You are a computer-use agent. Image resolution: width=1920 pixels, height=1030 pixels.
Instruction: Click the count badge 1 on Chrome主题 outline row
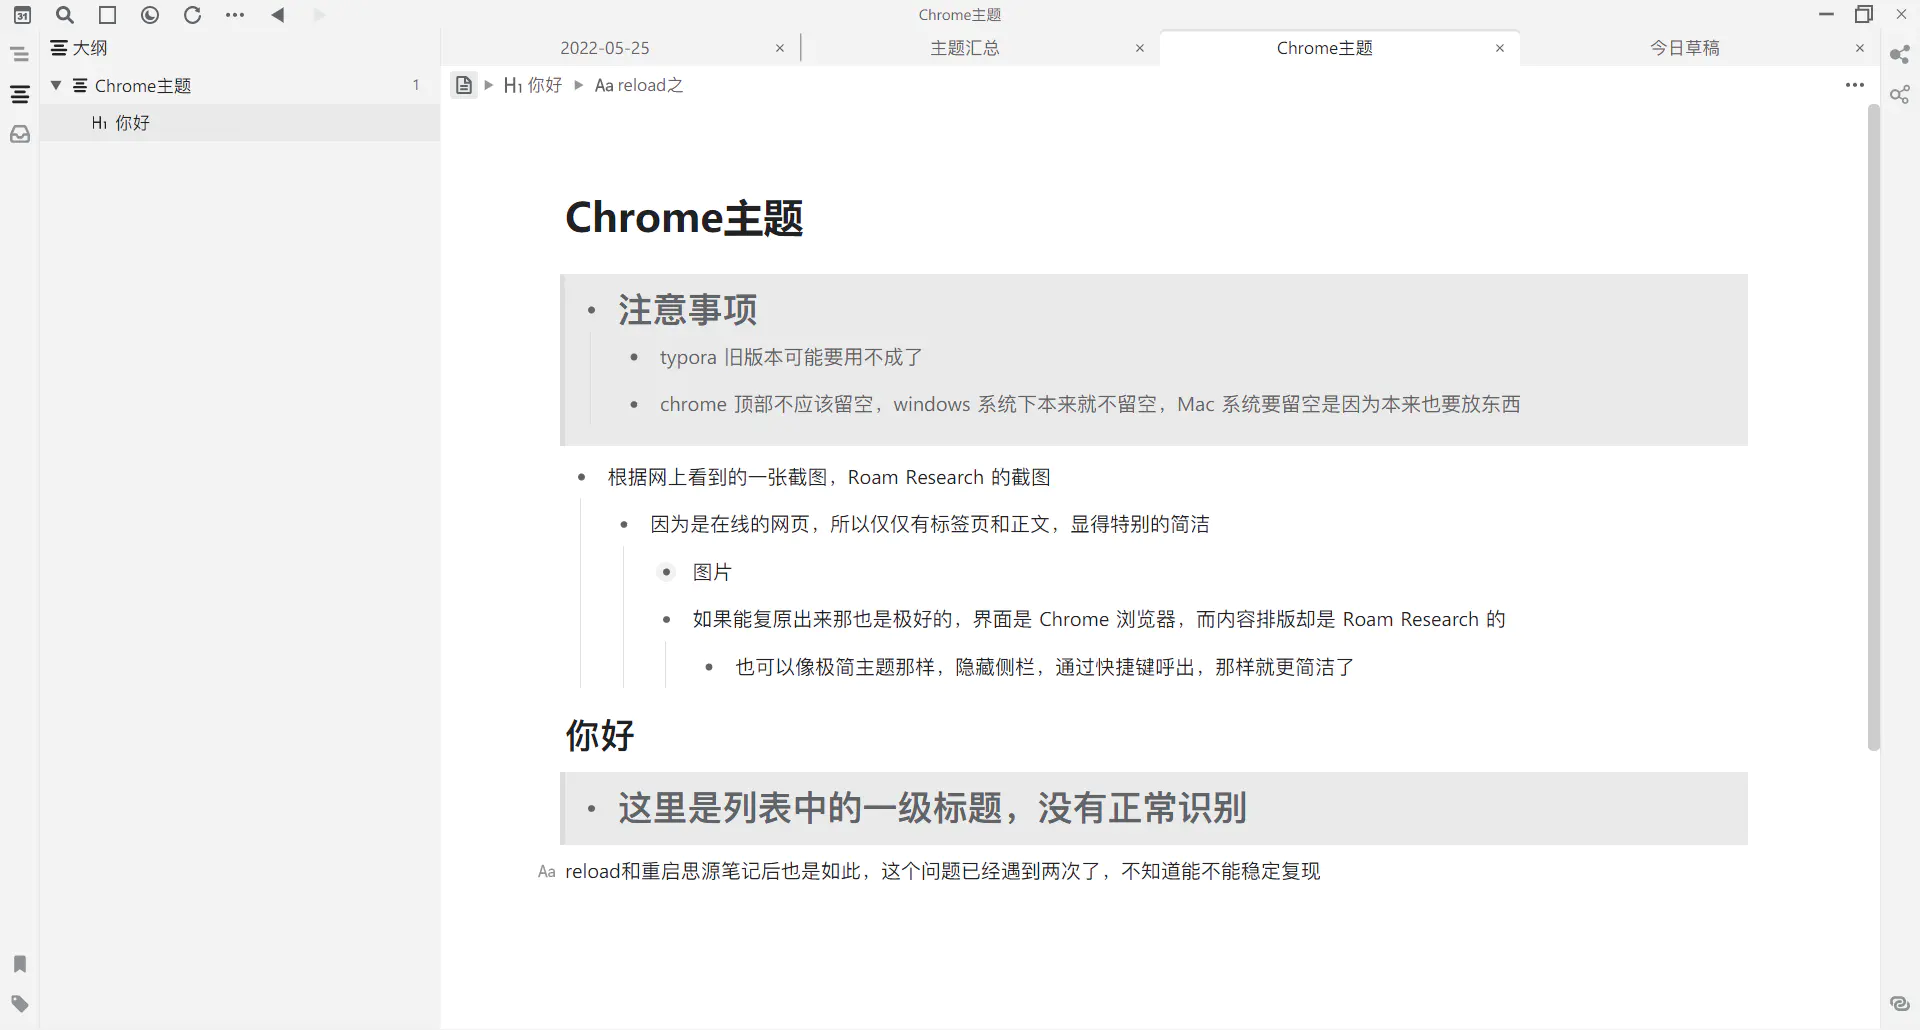(x=416, y=86)
